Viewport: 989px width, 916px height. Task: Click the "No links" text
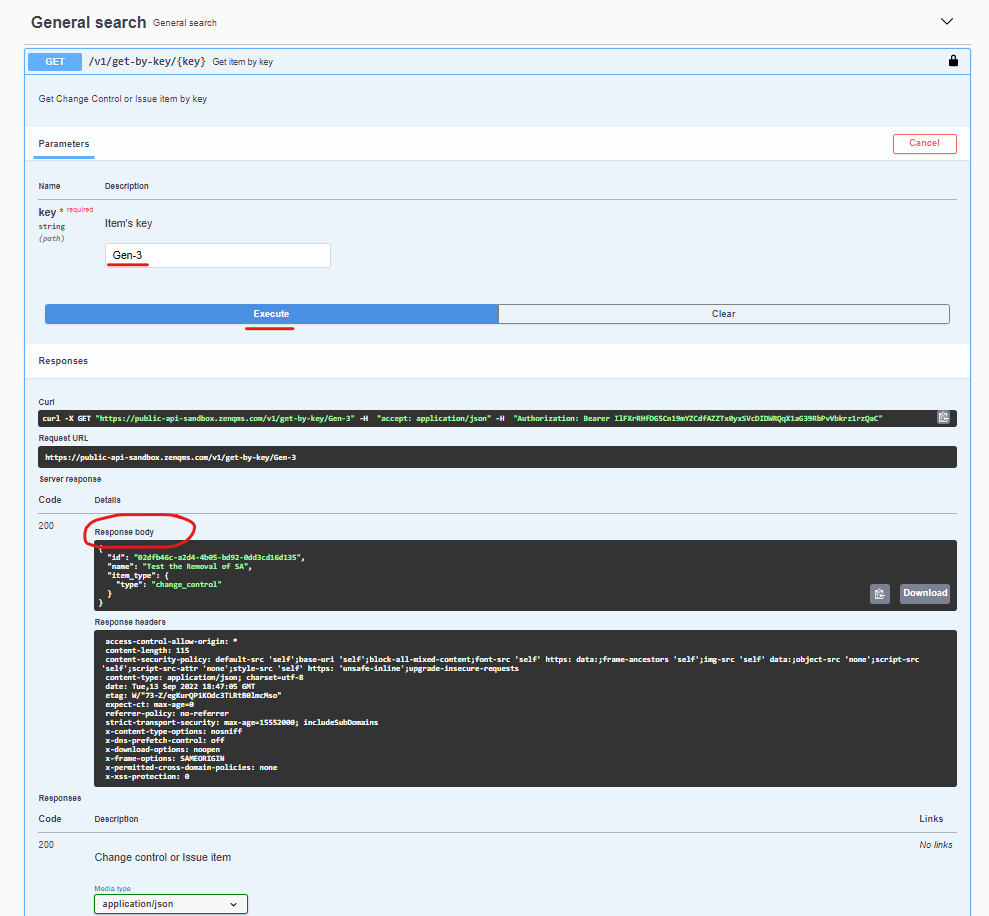tap(935, 845)
